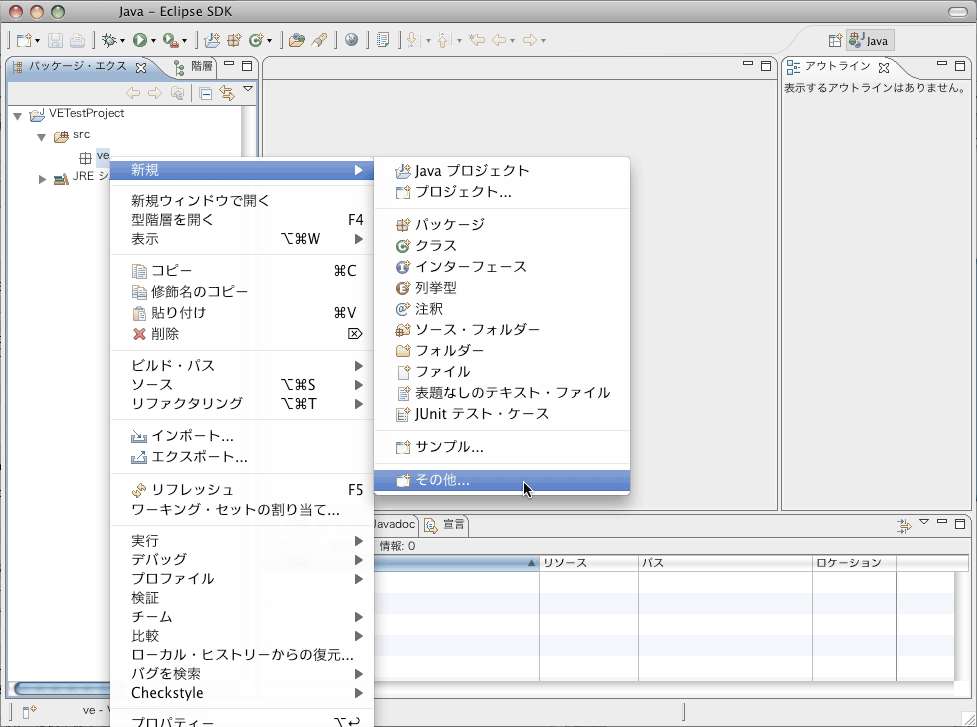Click Collapse All in Package Explorer
Viewport: 977px width, 727px height.
pyautogui.click(x=206, y=93)
